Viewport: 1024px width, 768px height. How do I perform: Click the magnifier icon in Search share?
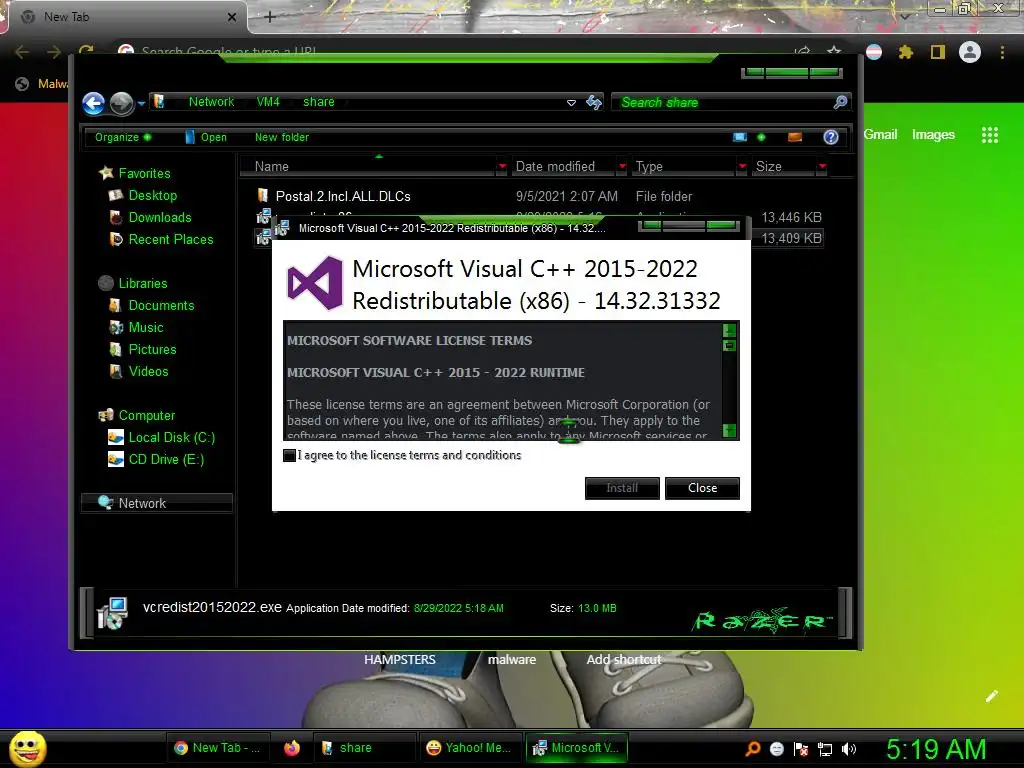click(x=840, y=102)
